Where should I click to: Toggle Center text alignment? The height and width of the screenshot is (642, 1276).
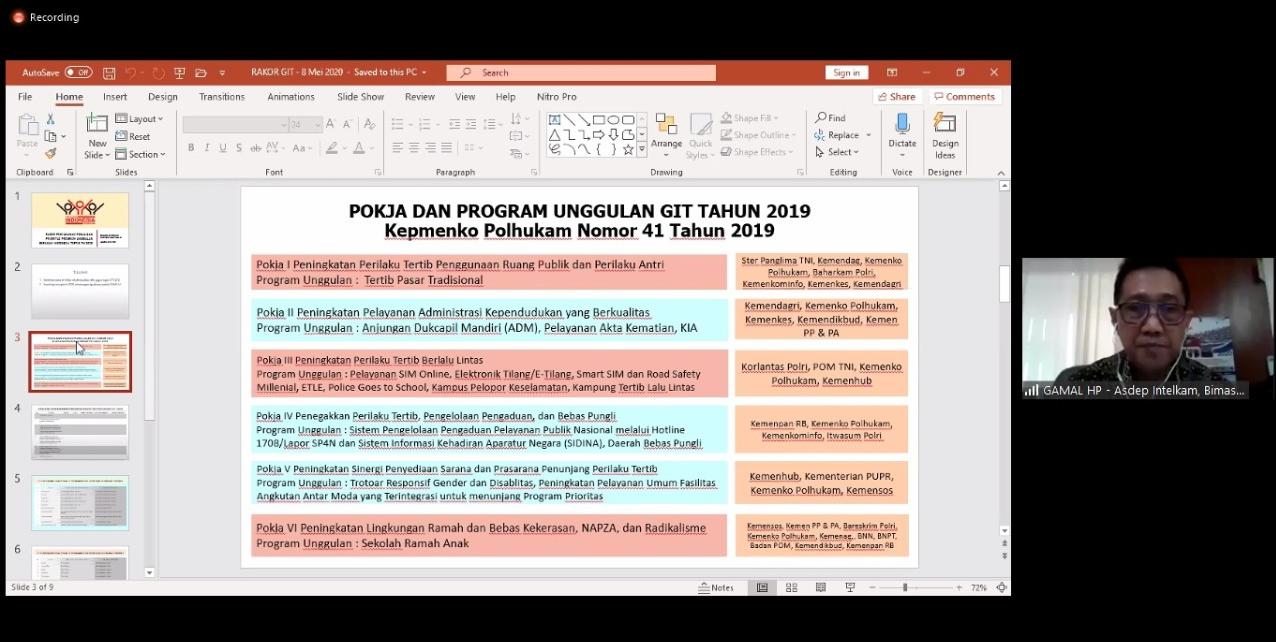point(414,148)
